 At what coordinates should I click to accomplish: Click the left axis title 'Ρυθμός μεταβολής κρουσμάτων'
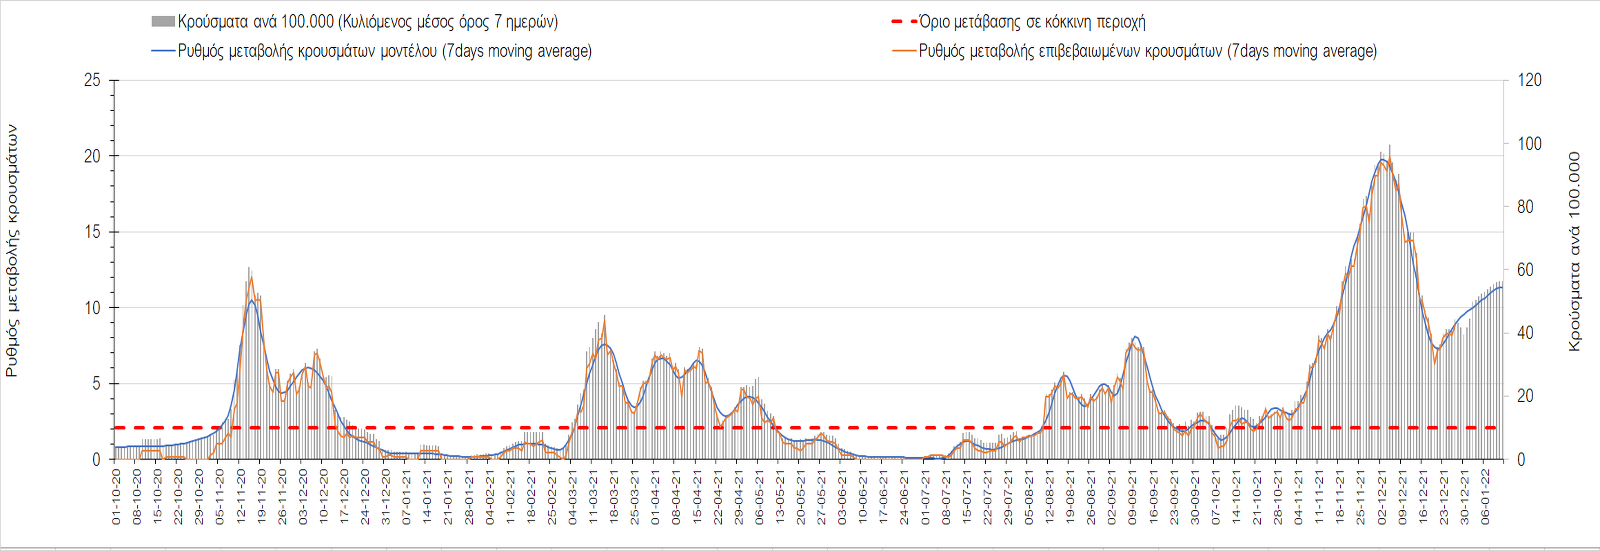click(x=12, y=250)
